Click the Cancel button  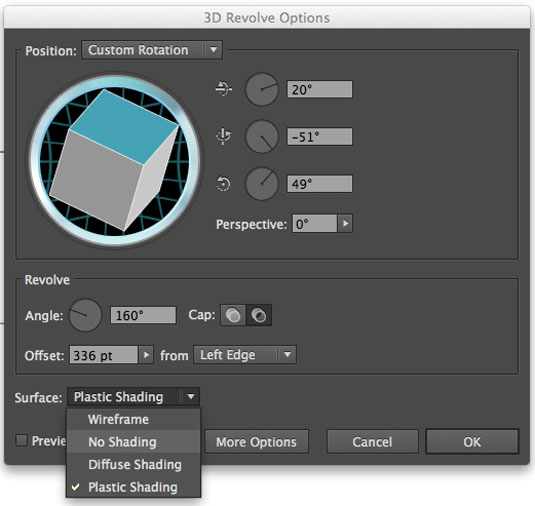[372, 442]
